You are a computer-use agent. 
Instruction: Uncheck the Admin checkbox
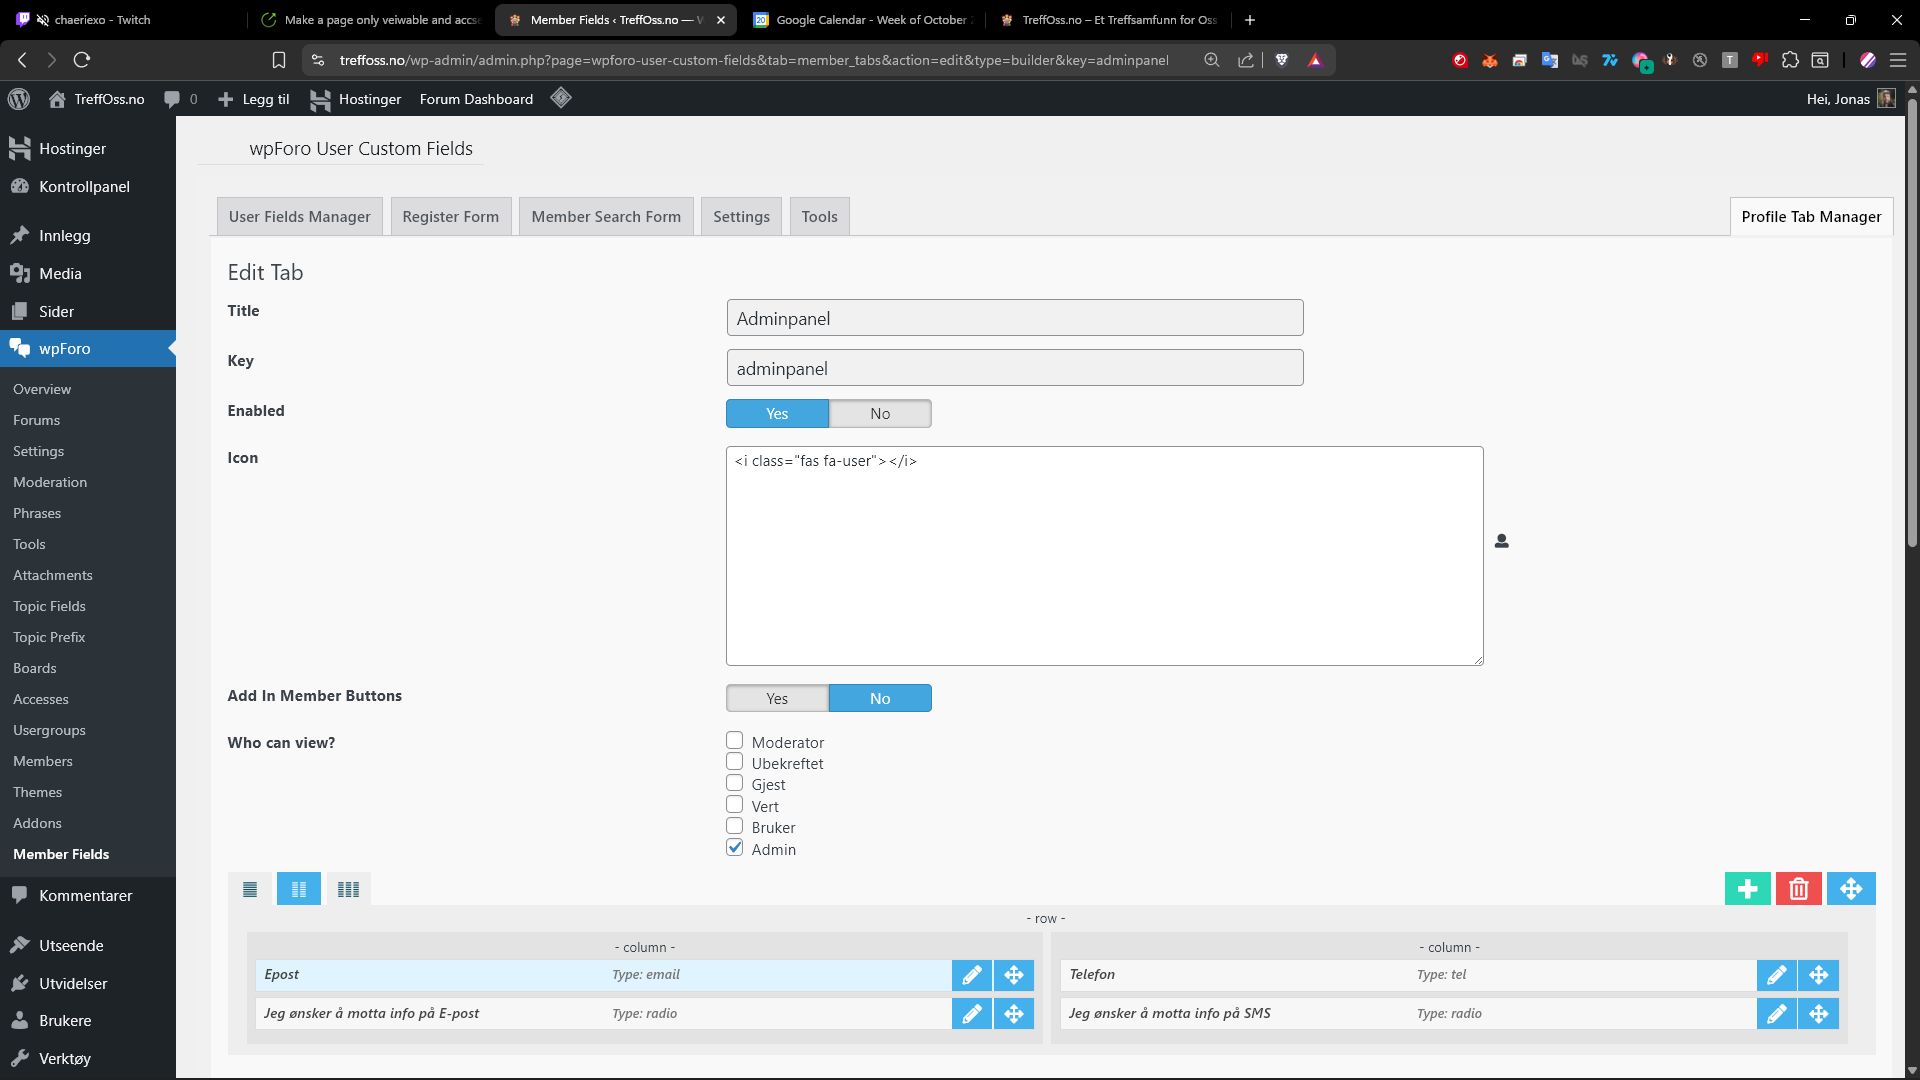(x=735, y=848)
